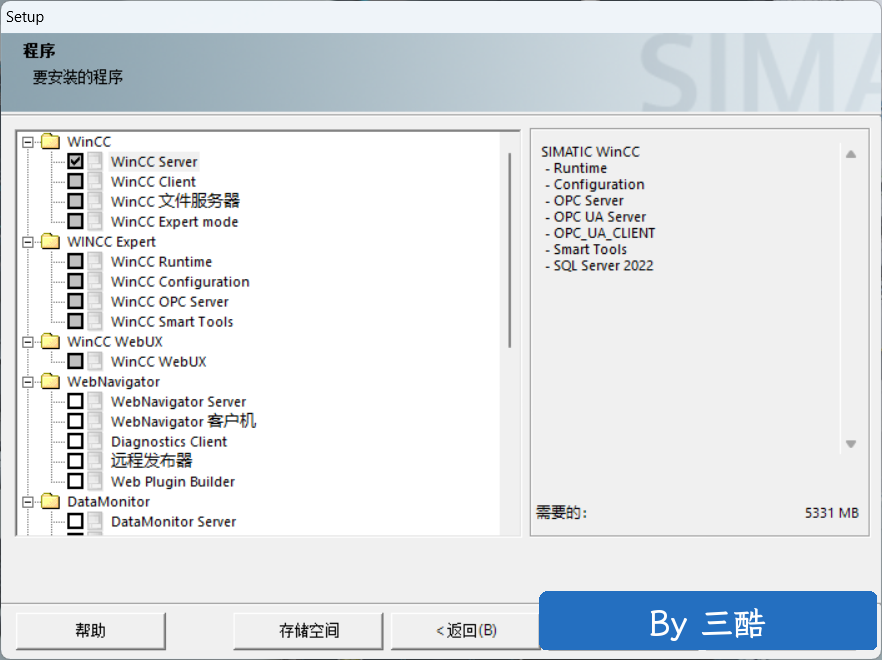Click the package icon beside Web Plugin Builder
882x660 pixels.
click(95, 481)
